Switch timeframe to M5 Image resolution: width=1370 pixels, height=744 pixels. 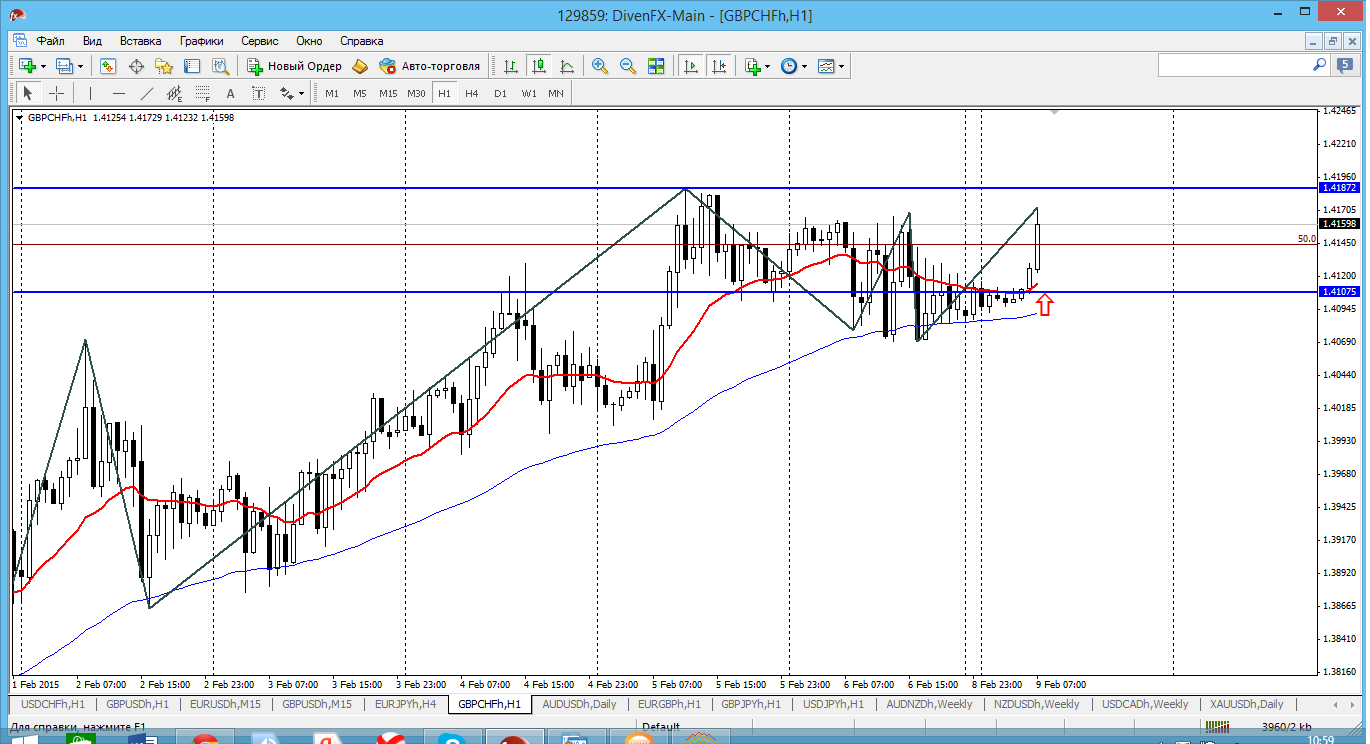[x=360, y=93]
